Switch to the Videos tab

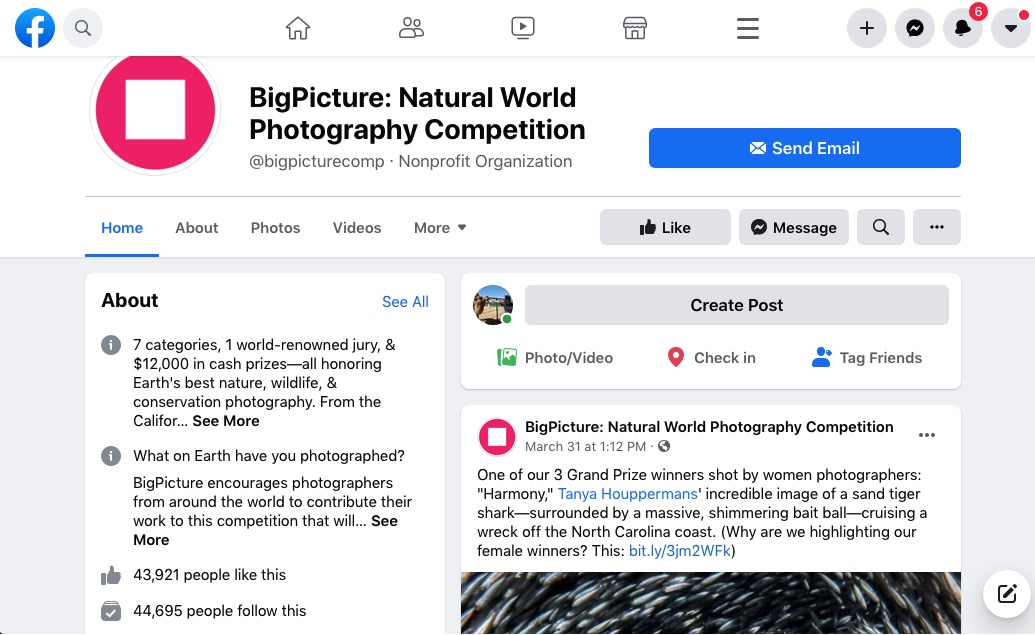coord(357,228)
